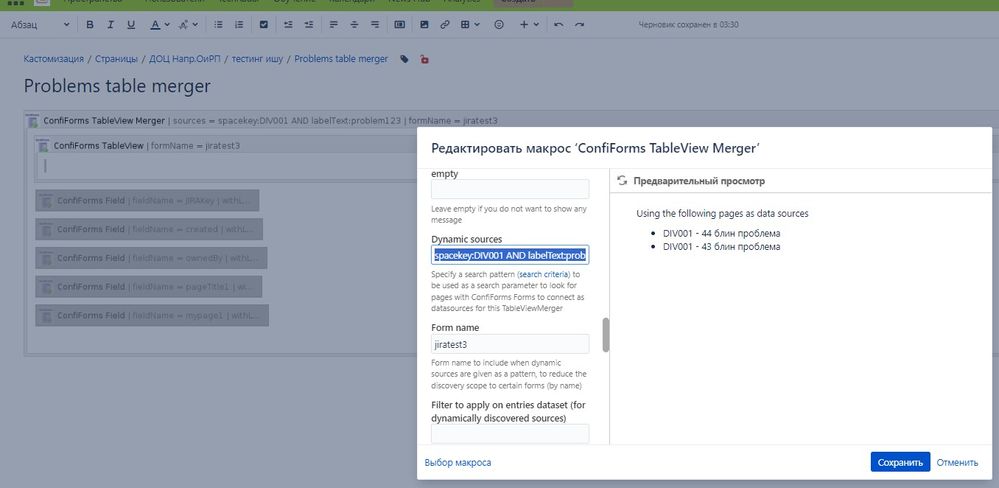Insert a bullet list
Viewport: 999px width, 488px height.
[219, 25]
